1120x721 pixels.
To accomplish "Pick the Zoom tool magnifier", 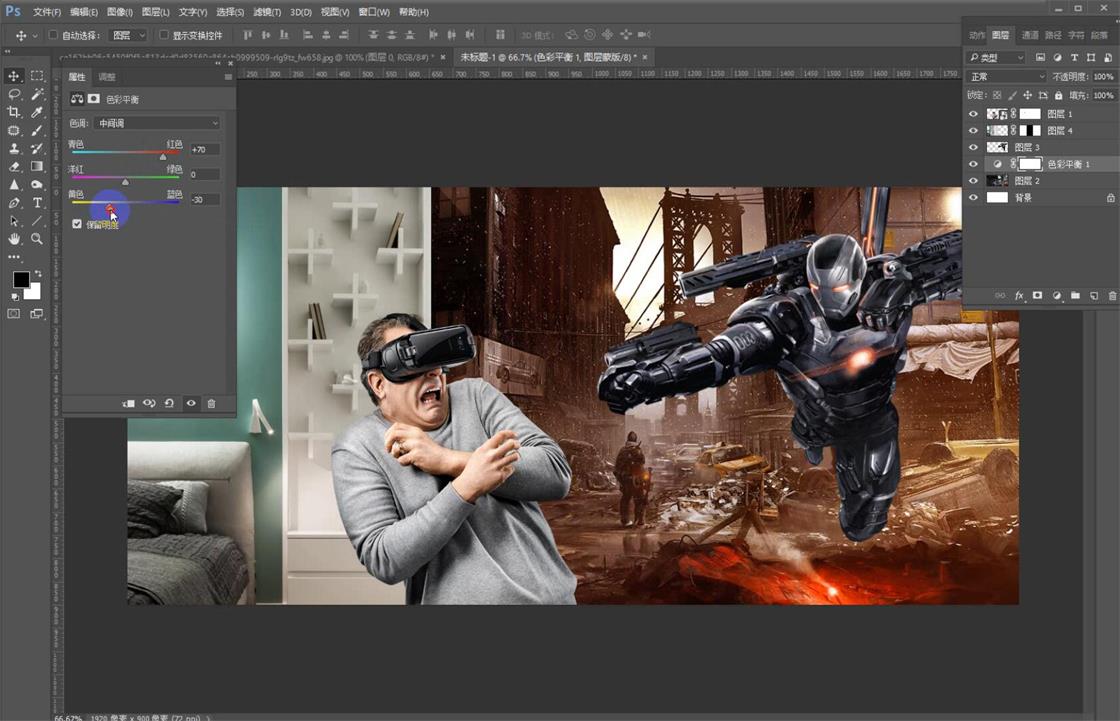I will point(37,239).
